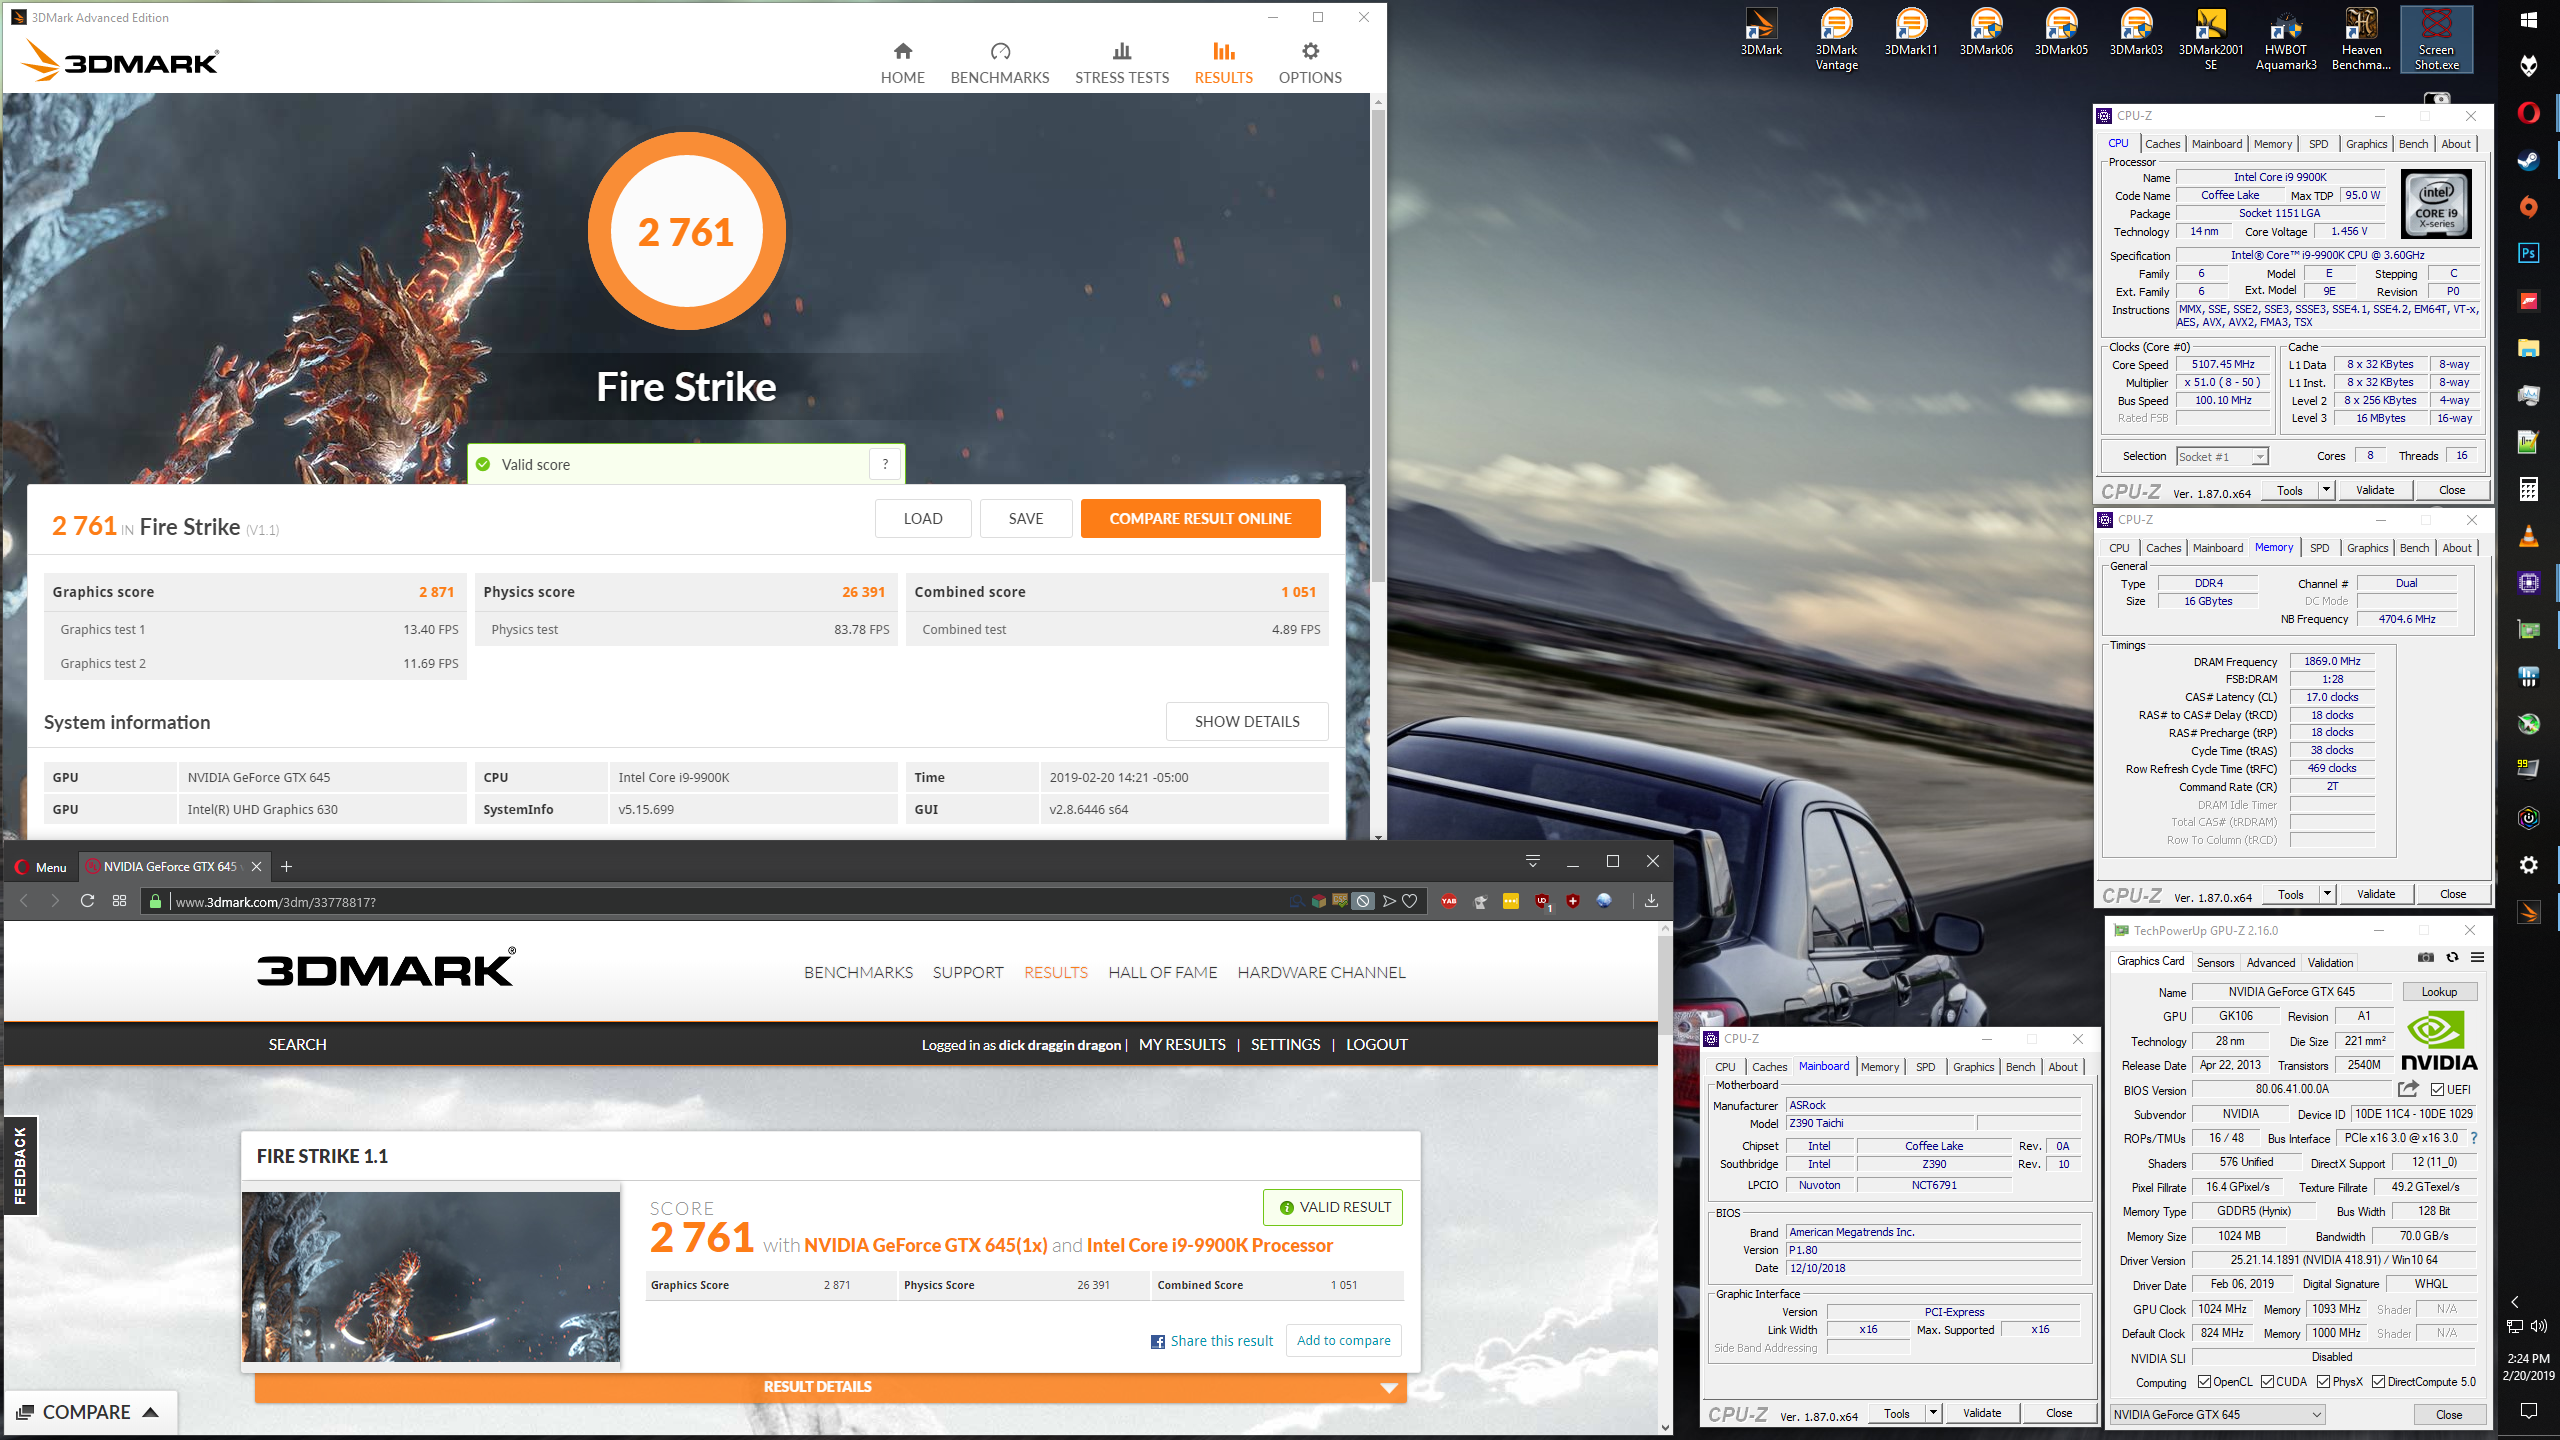Click SAVE result button in 3DMark
The width and height of the screenshot is (2560, 1440).
tap(1025, 518)
